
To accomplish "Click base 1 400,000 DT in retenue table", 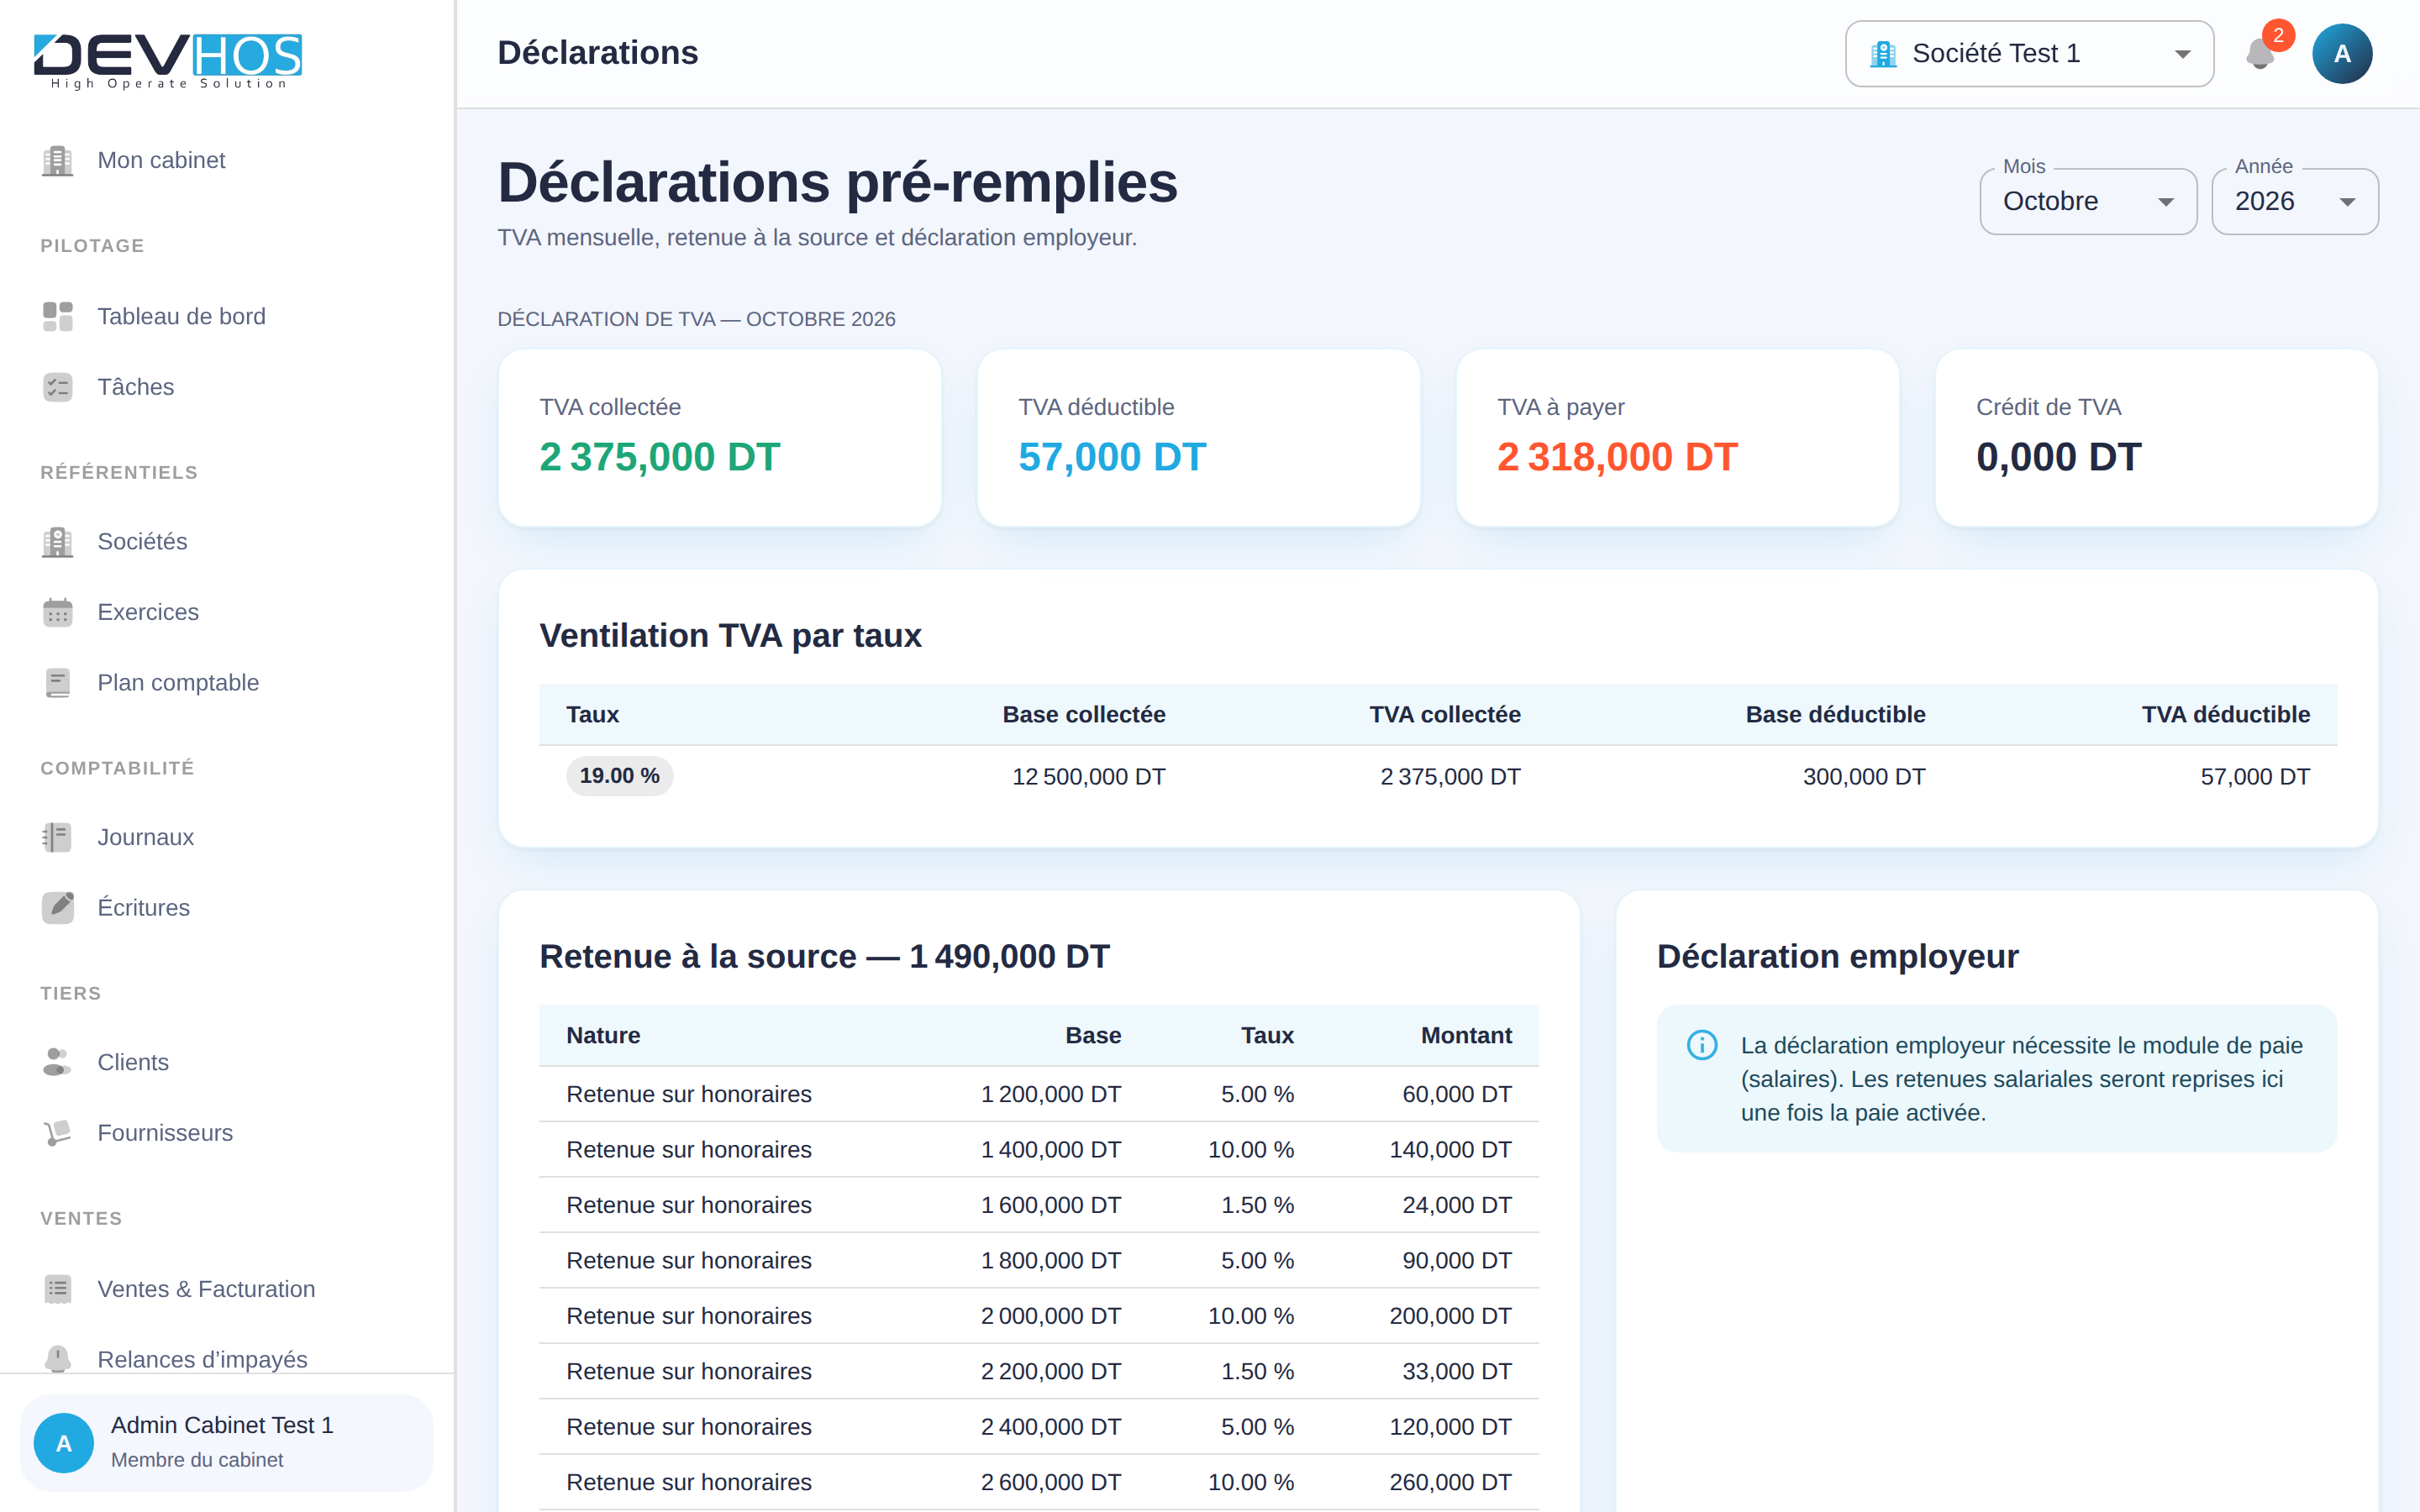I will [1050, 1150].
